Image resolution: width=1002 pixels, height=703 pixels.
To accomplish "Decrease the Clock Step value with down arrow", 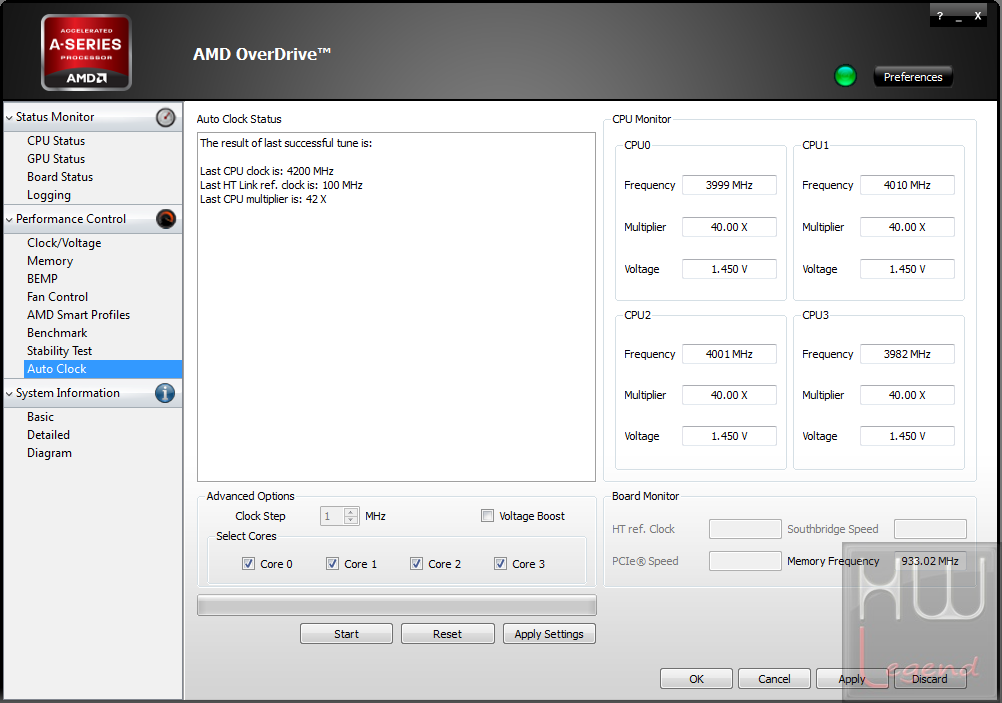I will [x=351, y=520].
